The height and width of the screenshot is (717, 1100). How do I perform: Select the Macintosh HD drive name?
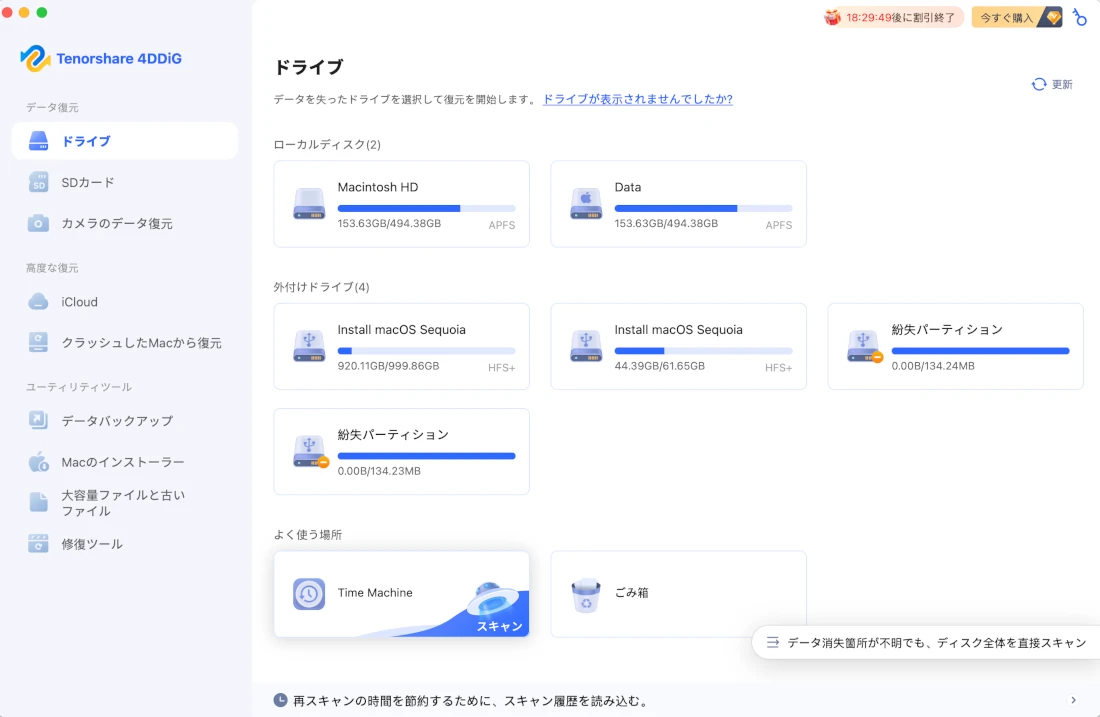pyautogui.click(x=377, y=187)
